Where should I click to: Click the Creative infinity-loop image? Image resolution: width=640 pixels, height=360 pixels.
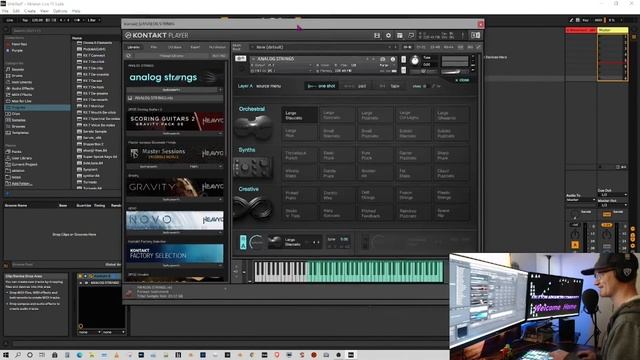[253, 208]
